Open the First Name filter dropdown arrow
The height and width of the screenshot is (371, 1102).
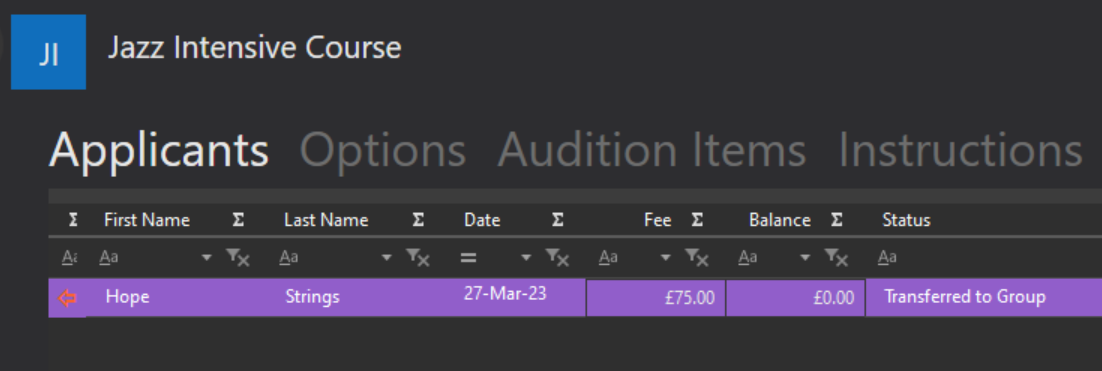[x=207, y=259]
